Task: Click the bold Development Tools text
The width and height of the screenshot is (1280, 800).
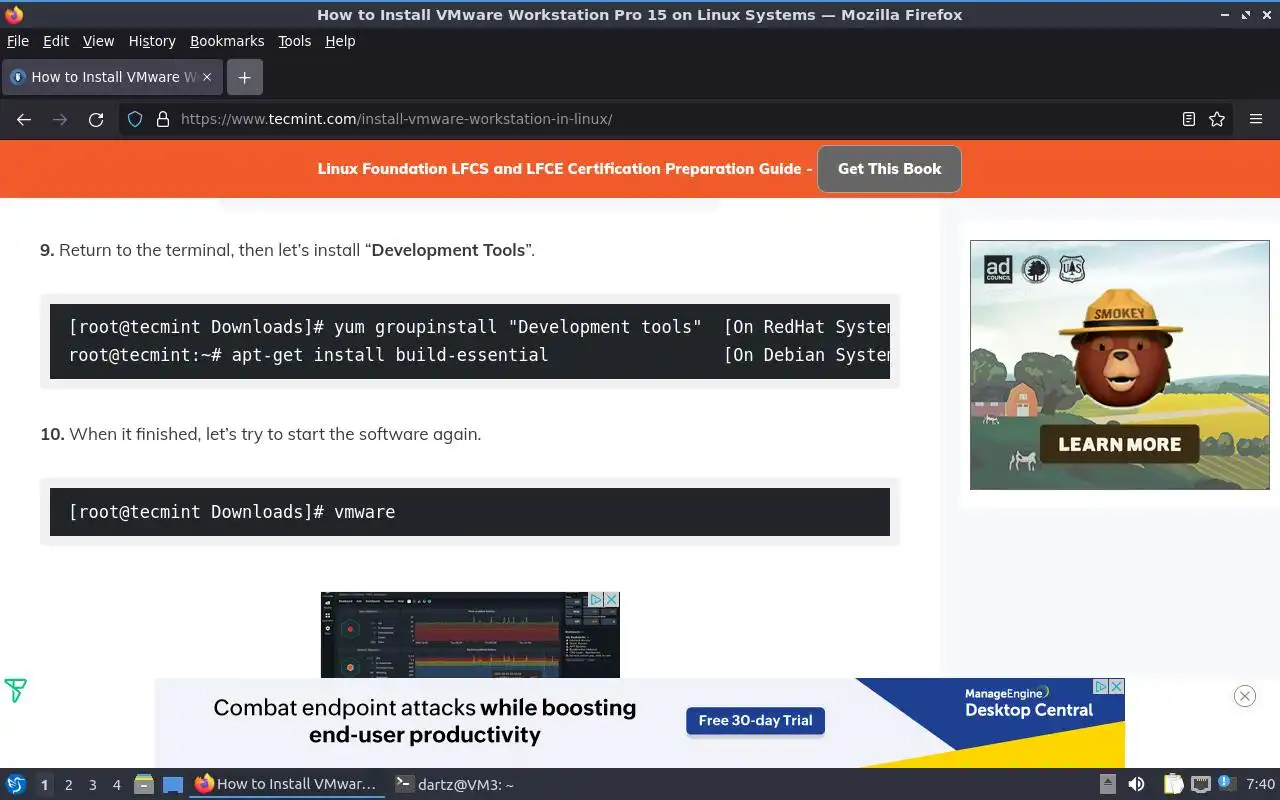Action: pyautogui.click(x=448, y=250)
